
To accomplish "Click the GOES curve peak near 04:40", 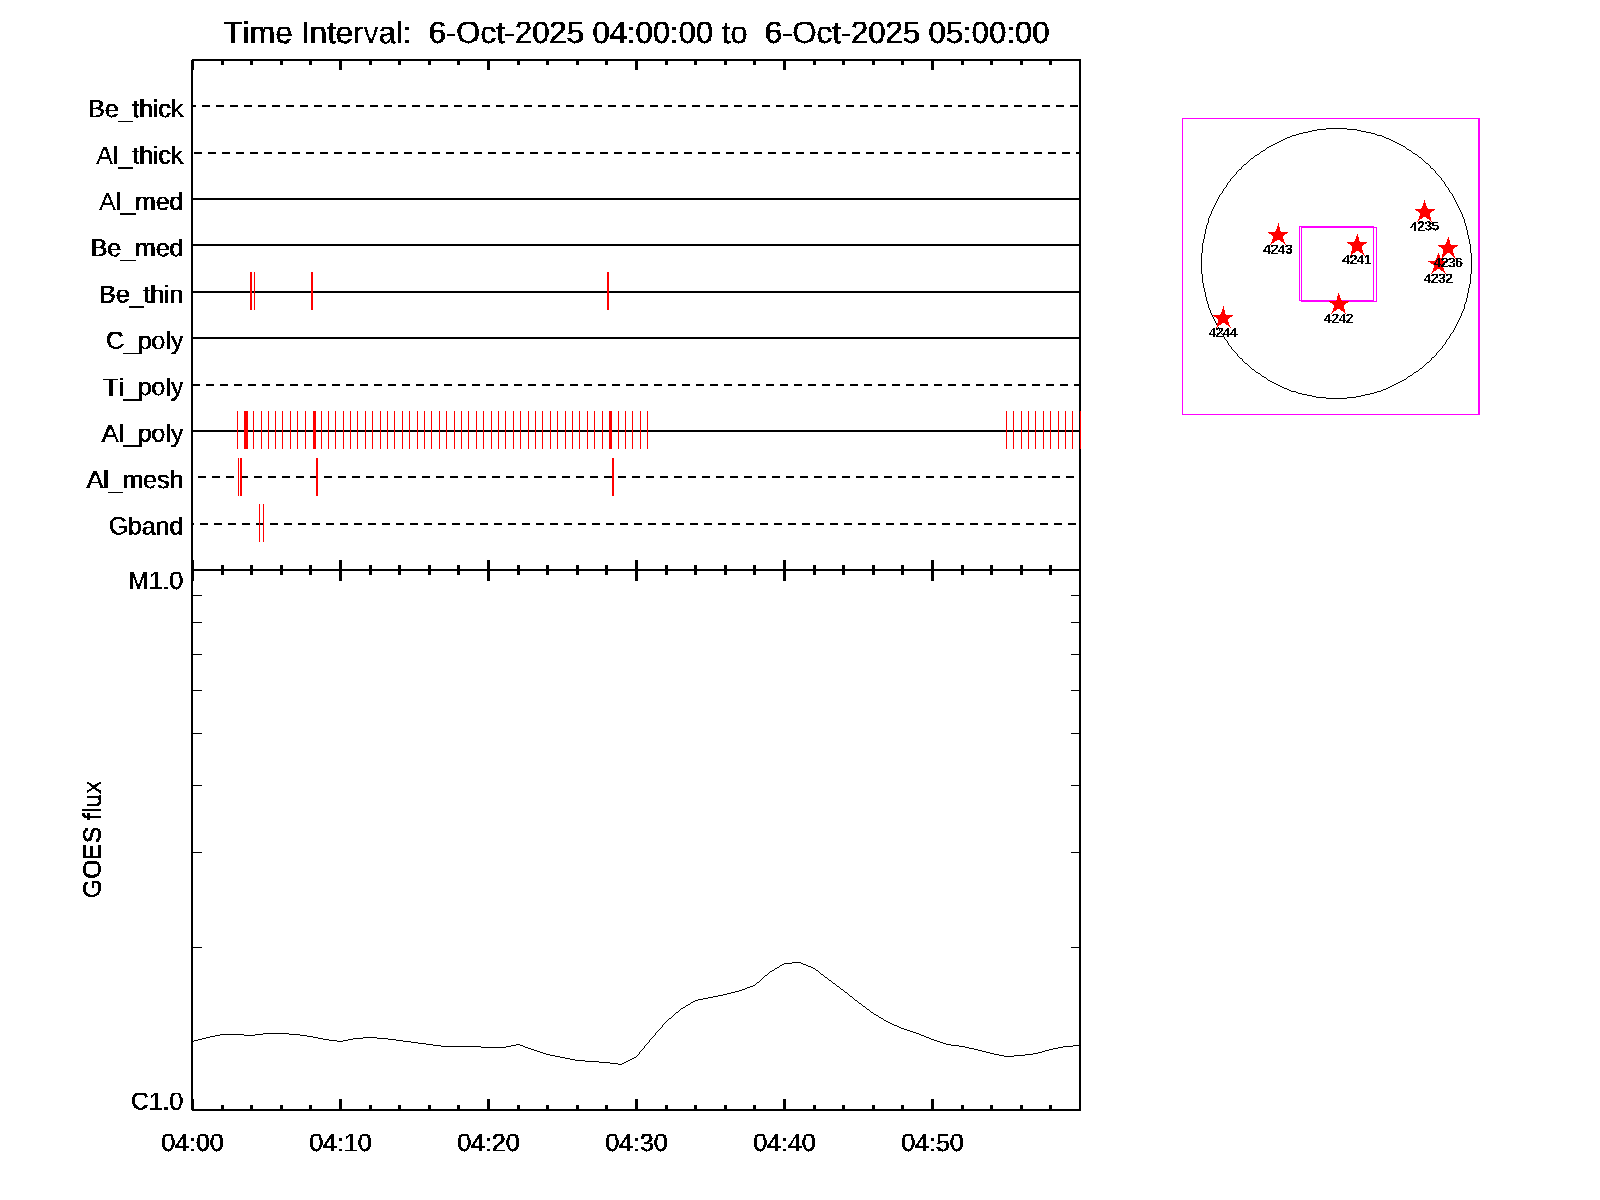I will pyautogui.click(x=793, y=962).
